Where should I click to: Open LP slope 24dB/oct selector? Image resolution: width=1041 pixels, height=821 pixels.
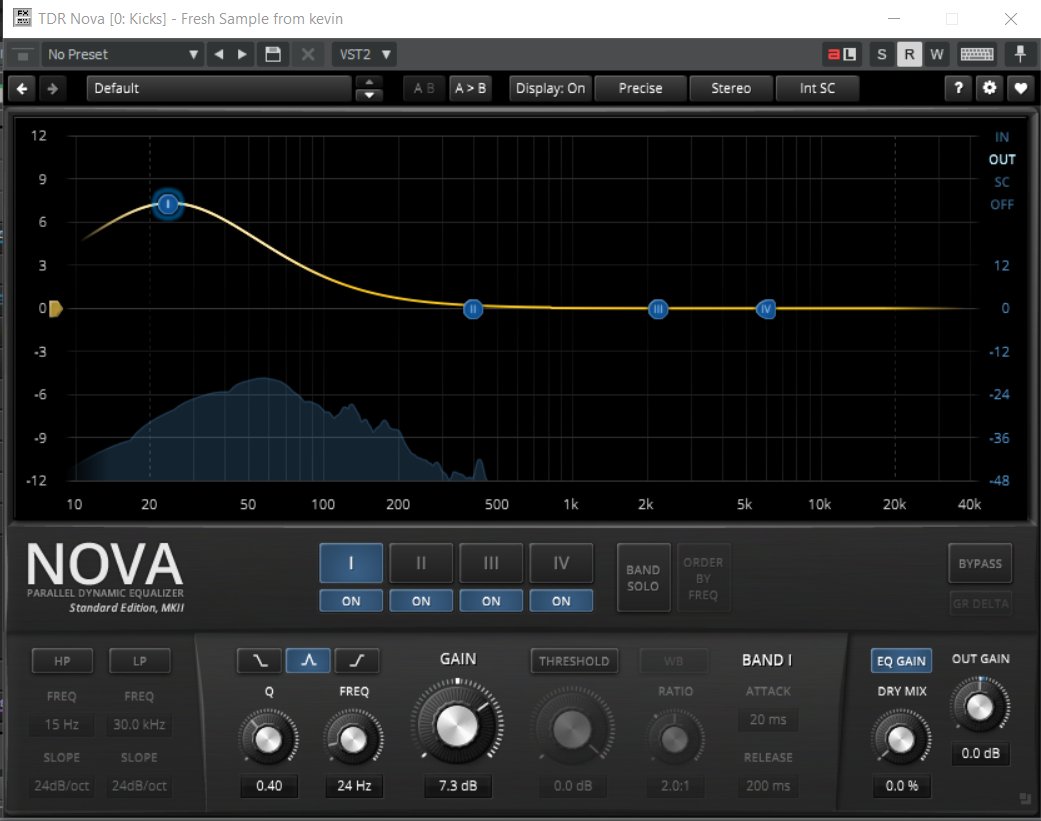[x=139, y=786]
